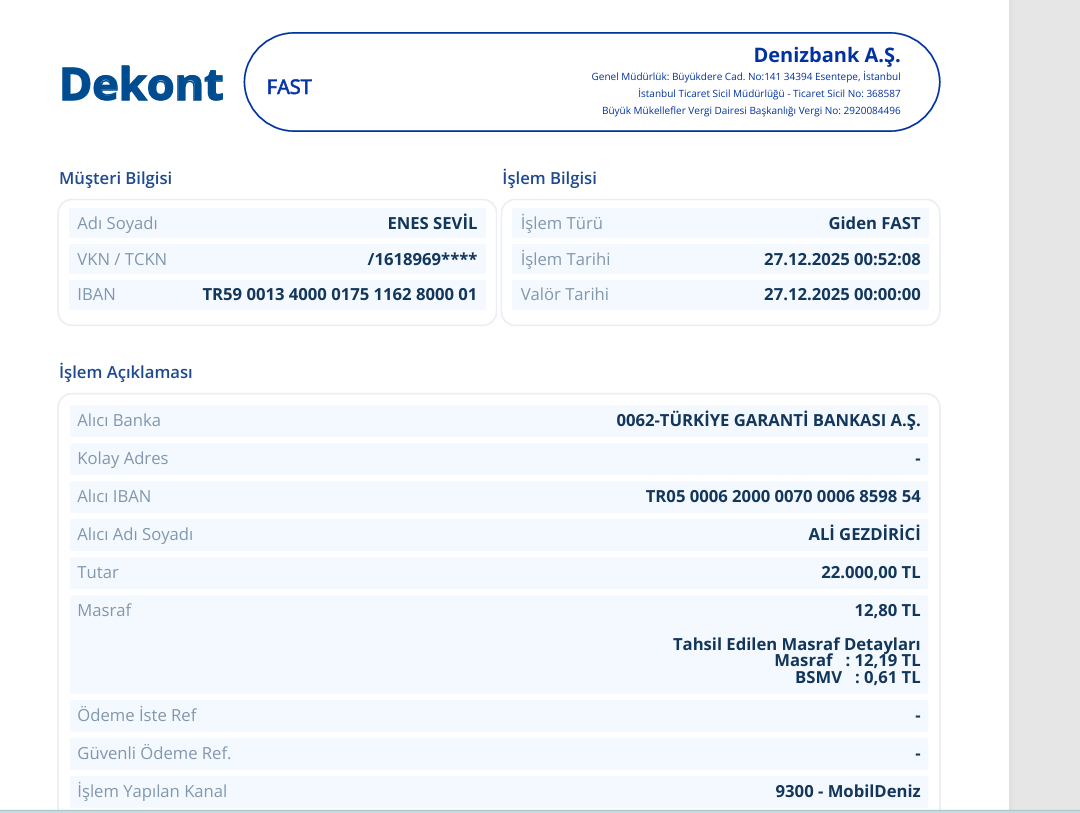Click the Adı Soyadı label
The image size is (1080, 813).
[117, 223]
